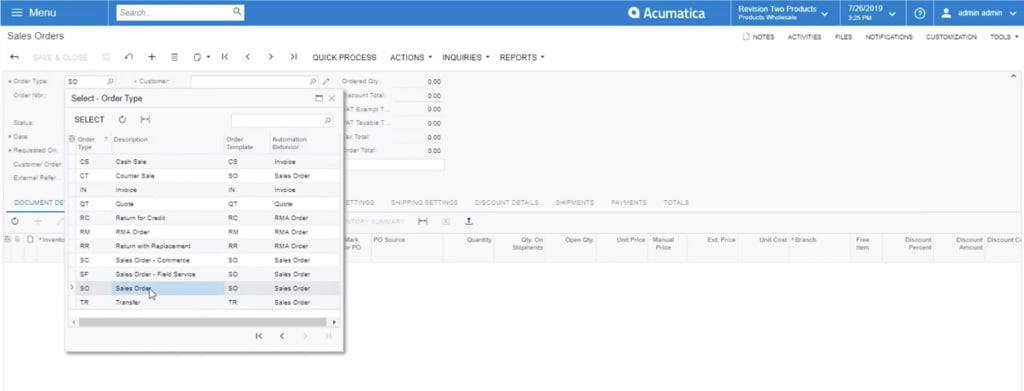Image resolution: width=1024 pixels, height=391 pixels.
Task: Click the dialog horizontal scrollbar
Action: pos(202,322)
